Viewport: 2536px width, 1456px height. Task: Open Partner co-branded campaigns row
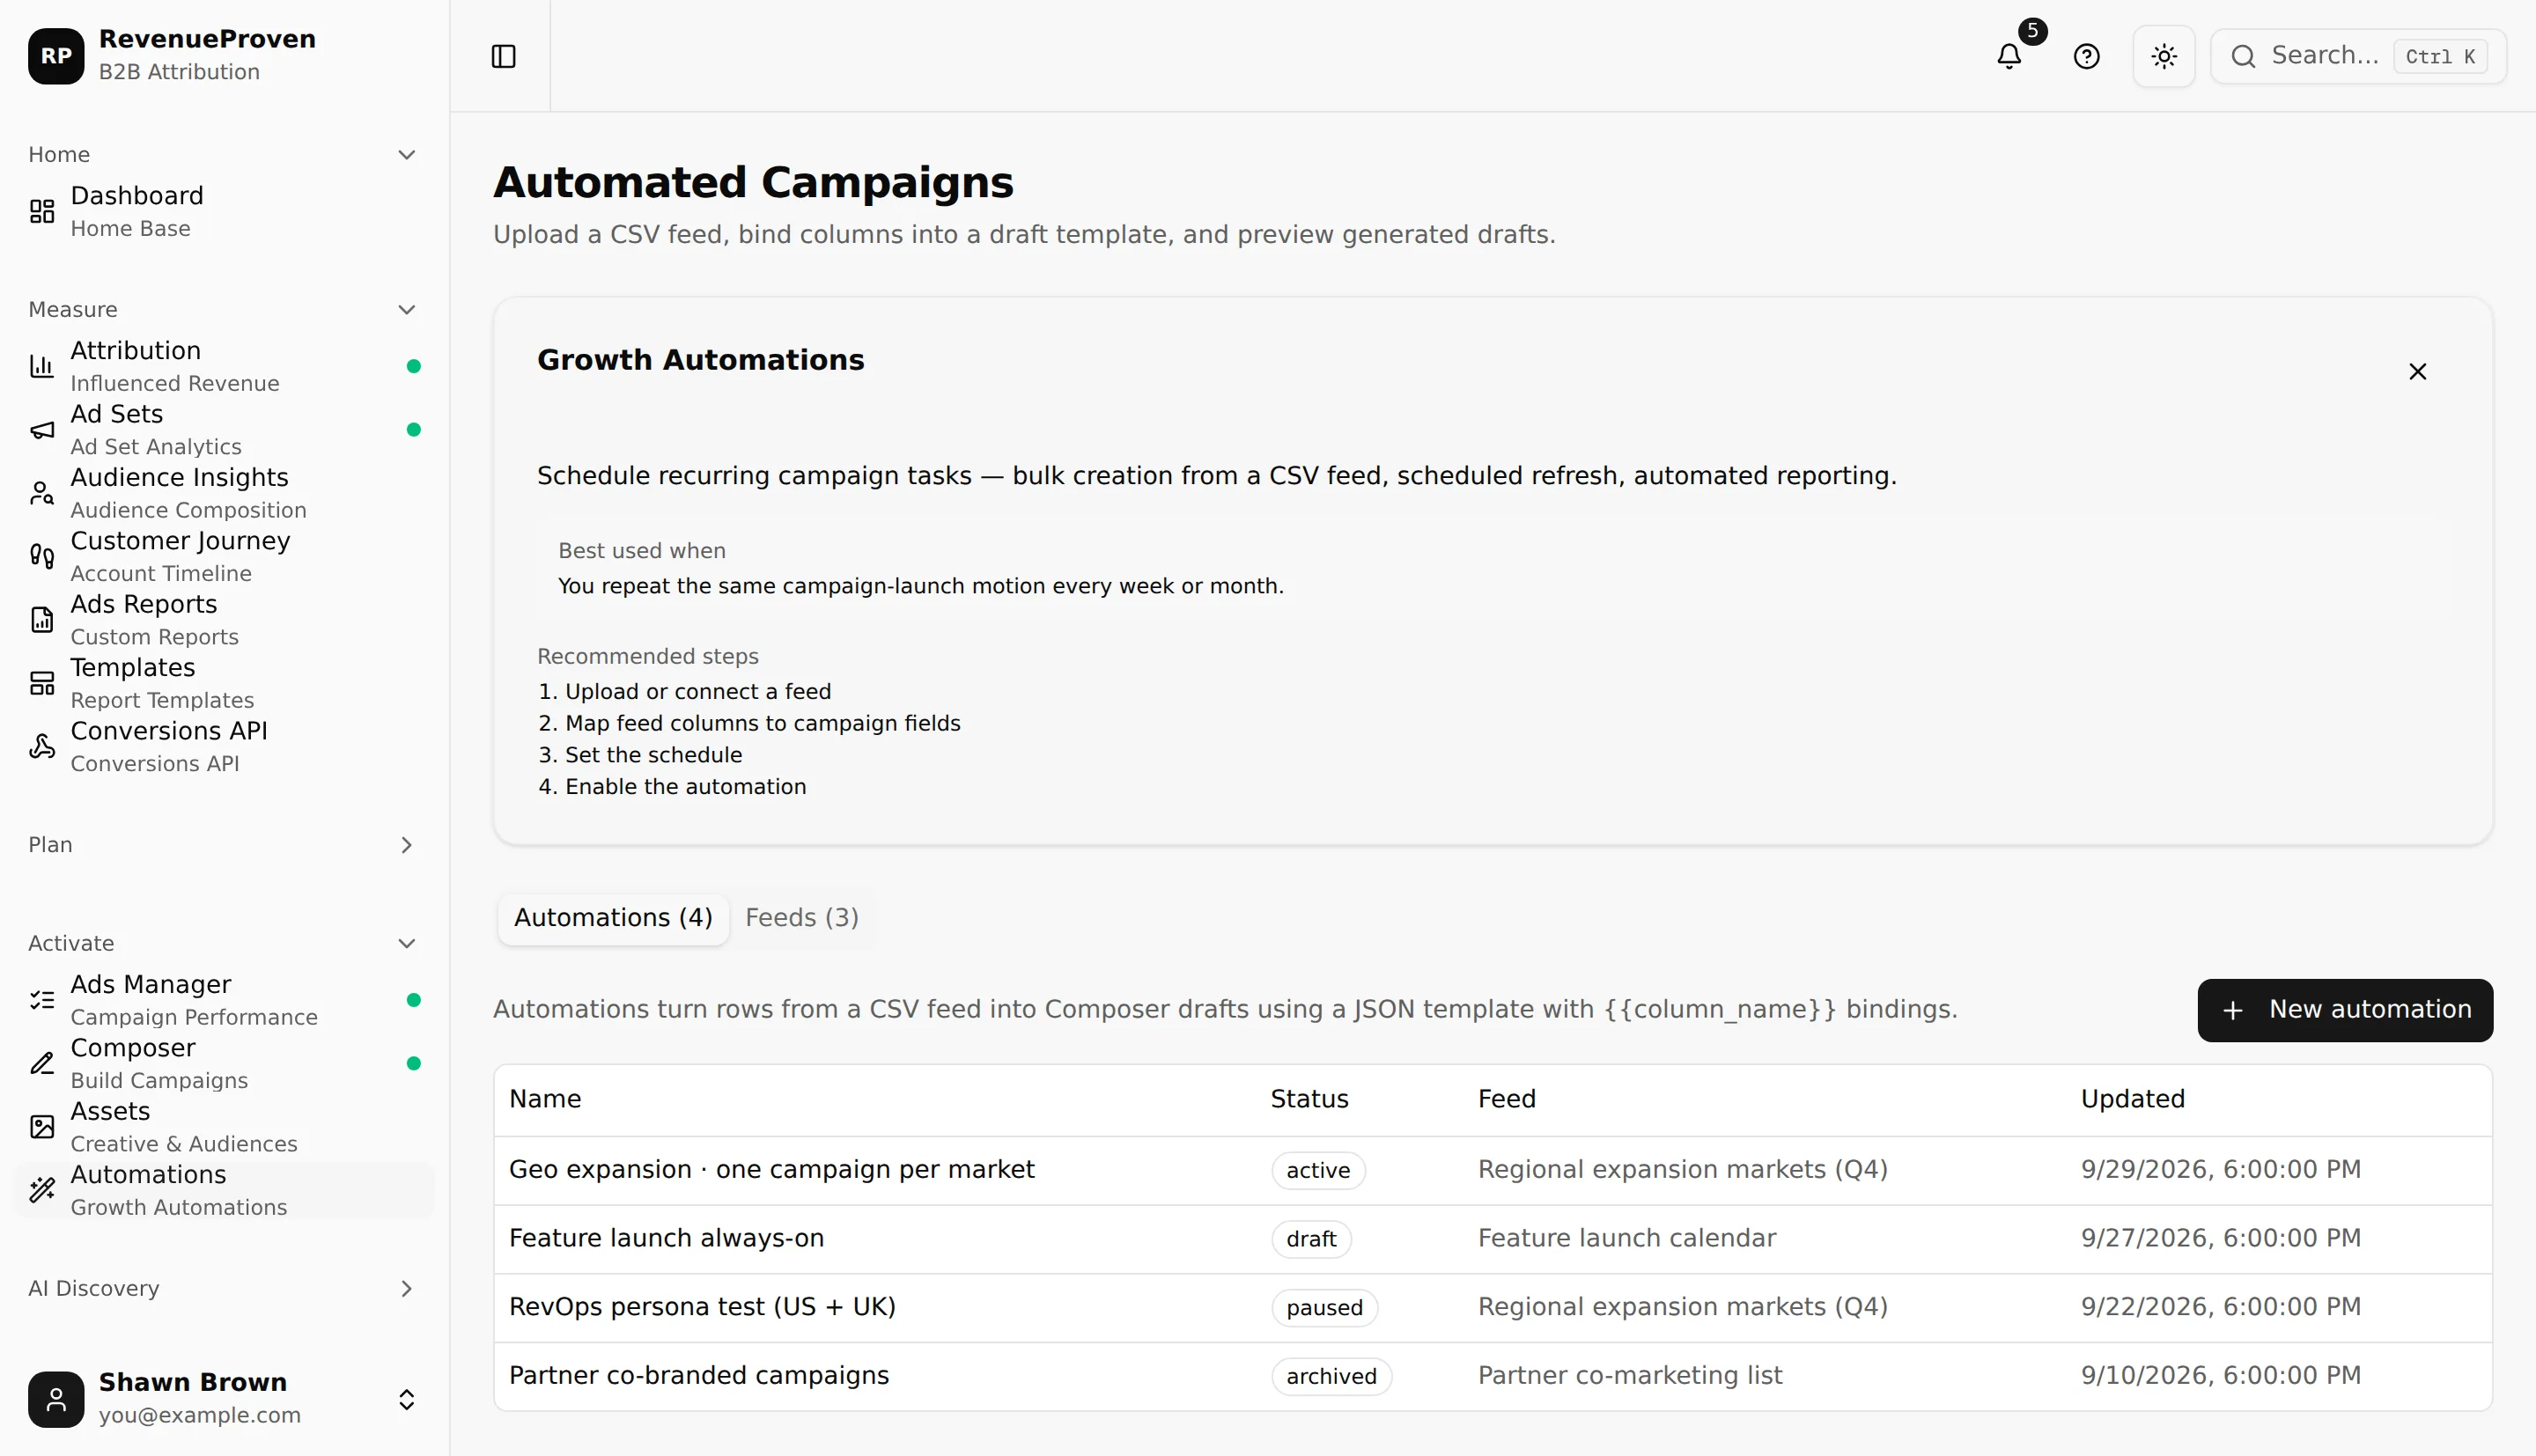click(x=1492, y=1376)
